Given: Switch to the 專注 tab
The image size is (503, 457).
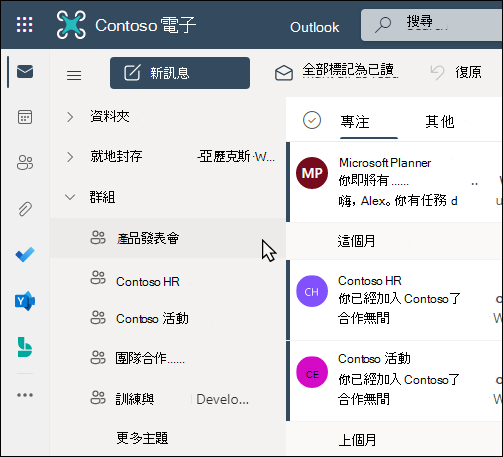Looking at the screenshot, I should 355,122.
